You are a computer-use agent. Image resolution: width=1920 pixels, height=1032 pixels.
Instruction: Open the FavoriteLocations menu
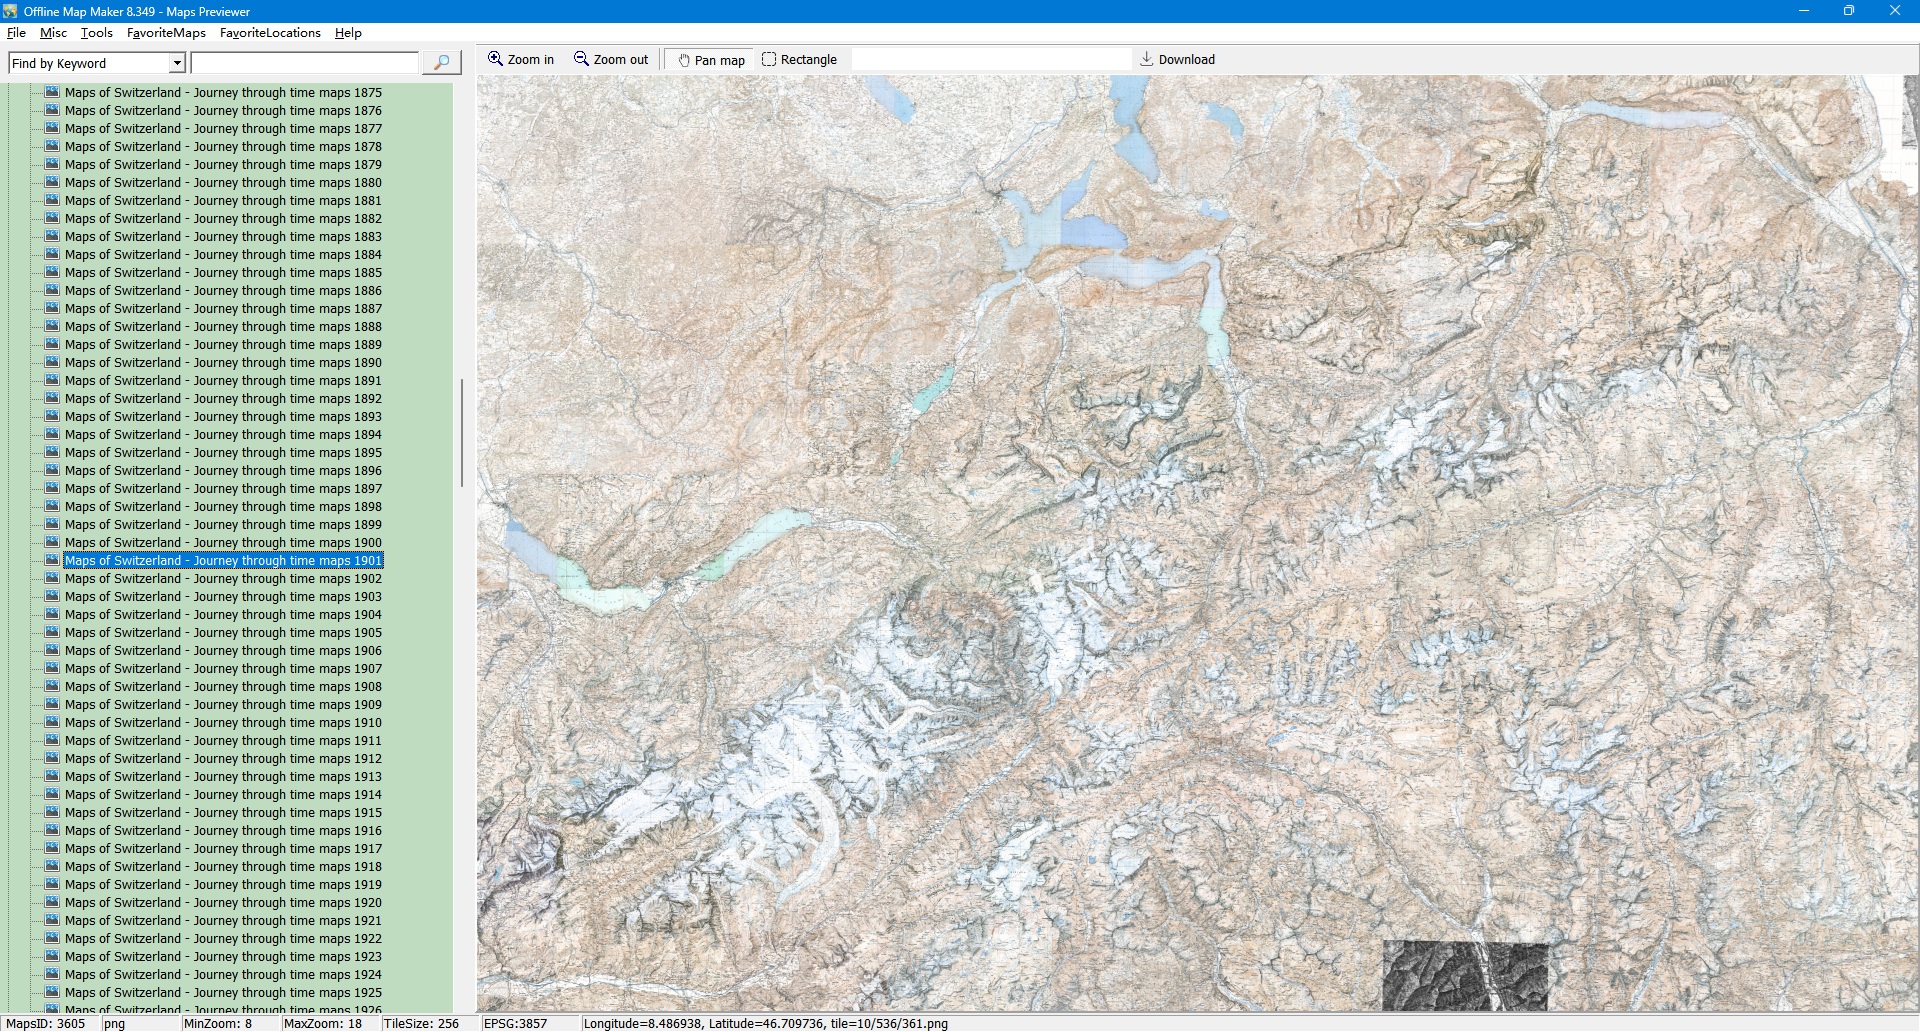[270, 33]
